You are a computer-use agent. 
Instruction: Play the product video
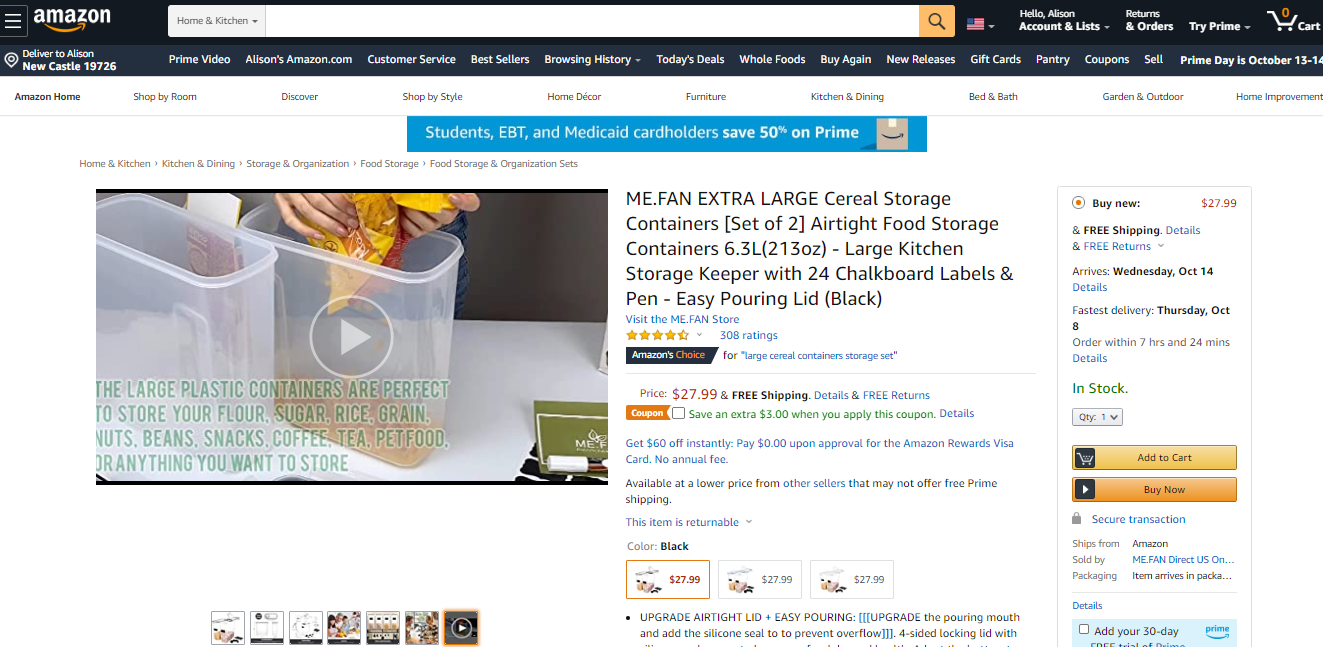click(x=351, y=337)
